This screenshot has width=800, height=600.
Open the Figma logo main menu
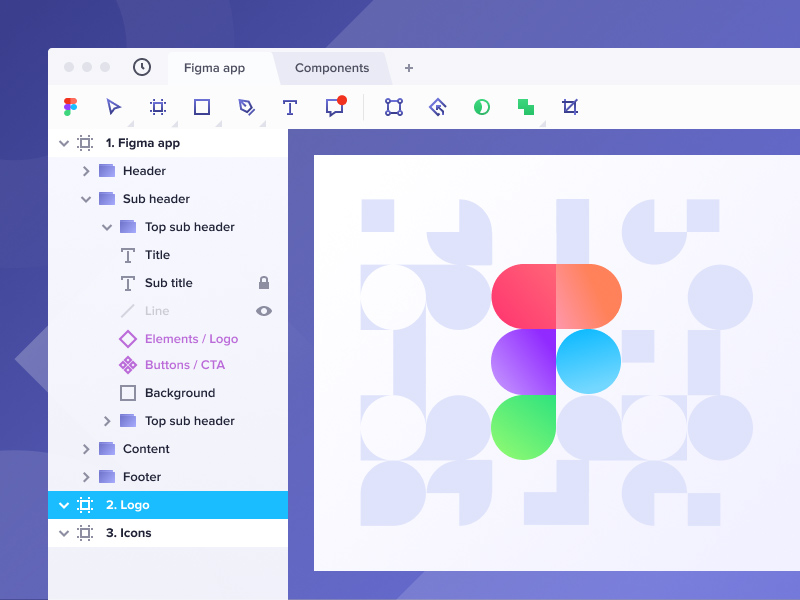tap(70, 107)
